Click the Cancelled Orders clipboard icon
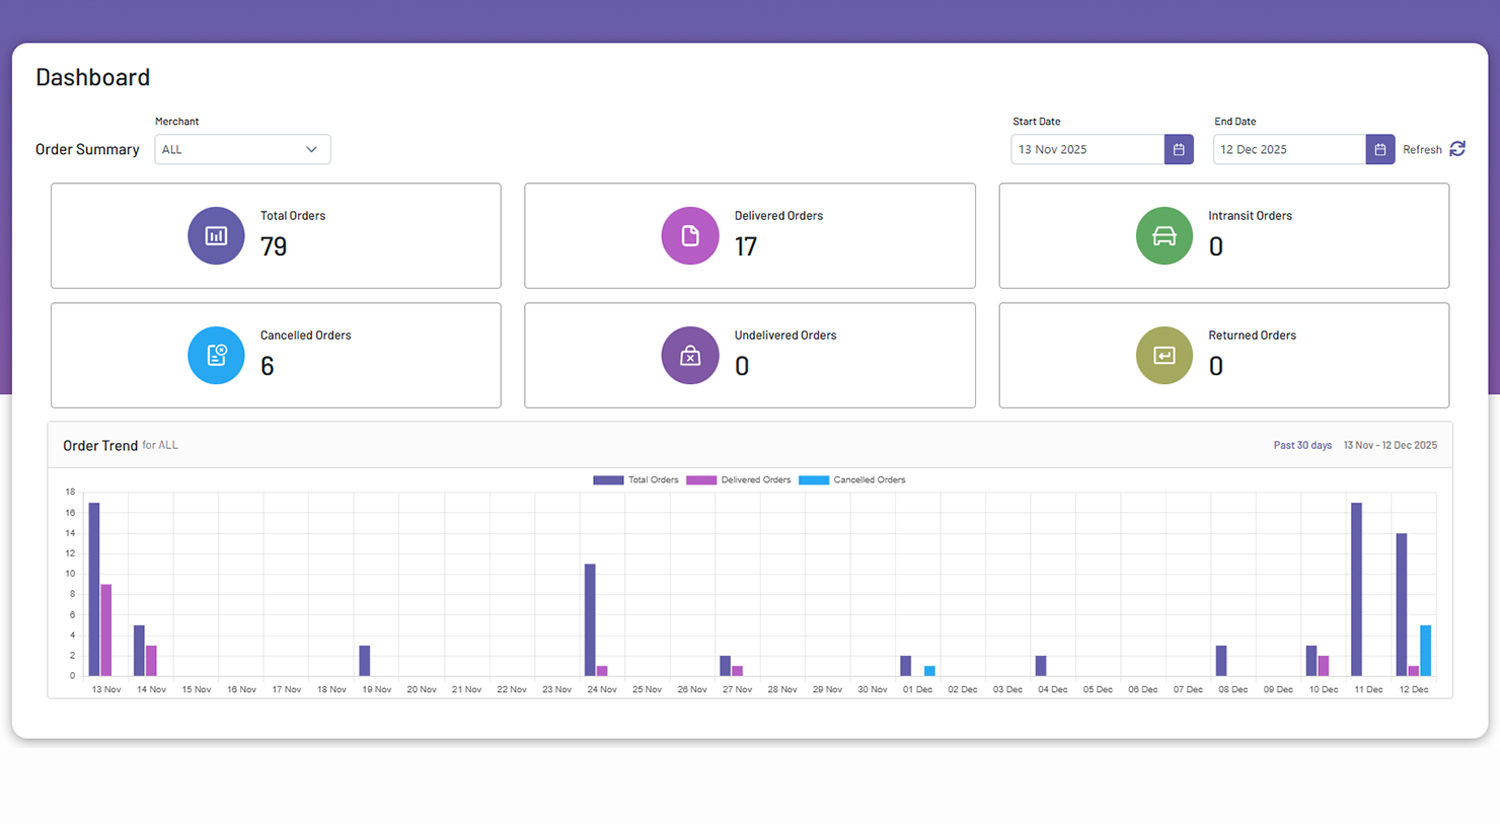The height and width of the screenshot is (824, 1500). 216,355
